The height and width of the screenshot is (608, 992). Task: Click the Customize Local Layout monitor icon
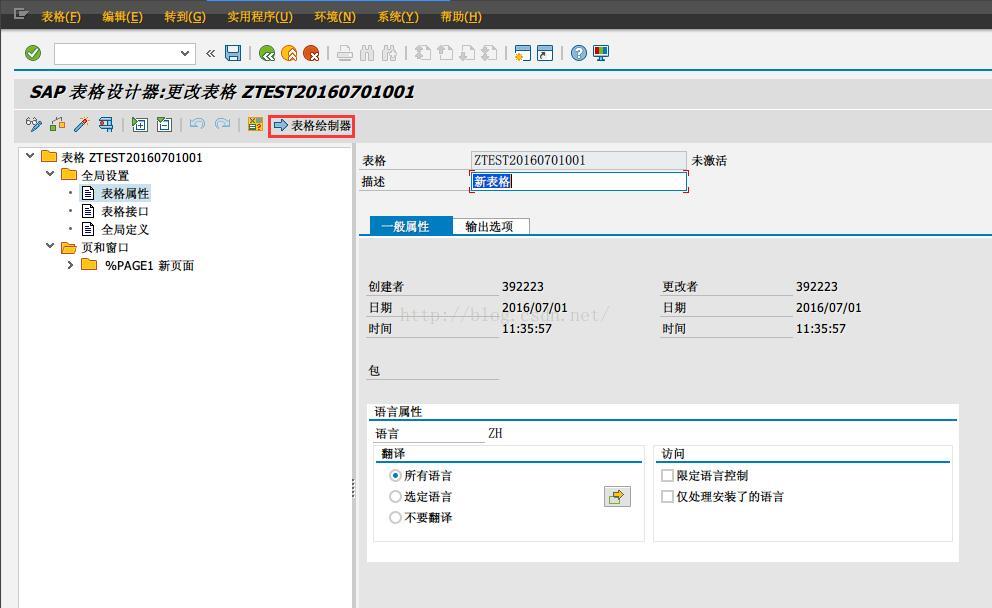[x=601, y=53]
